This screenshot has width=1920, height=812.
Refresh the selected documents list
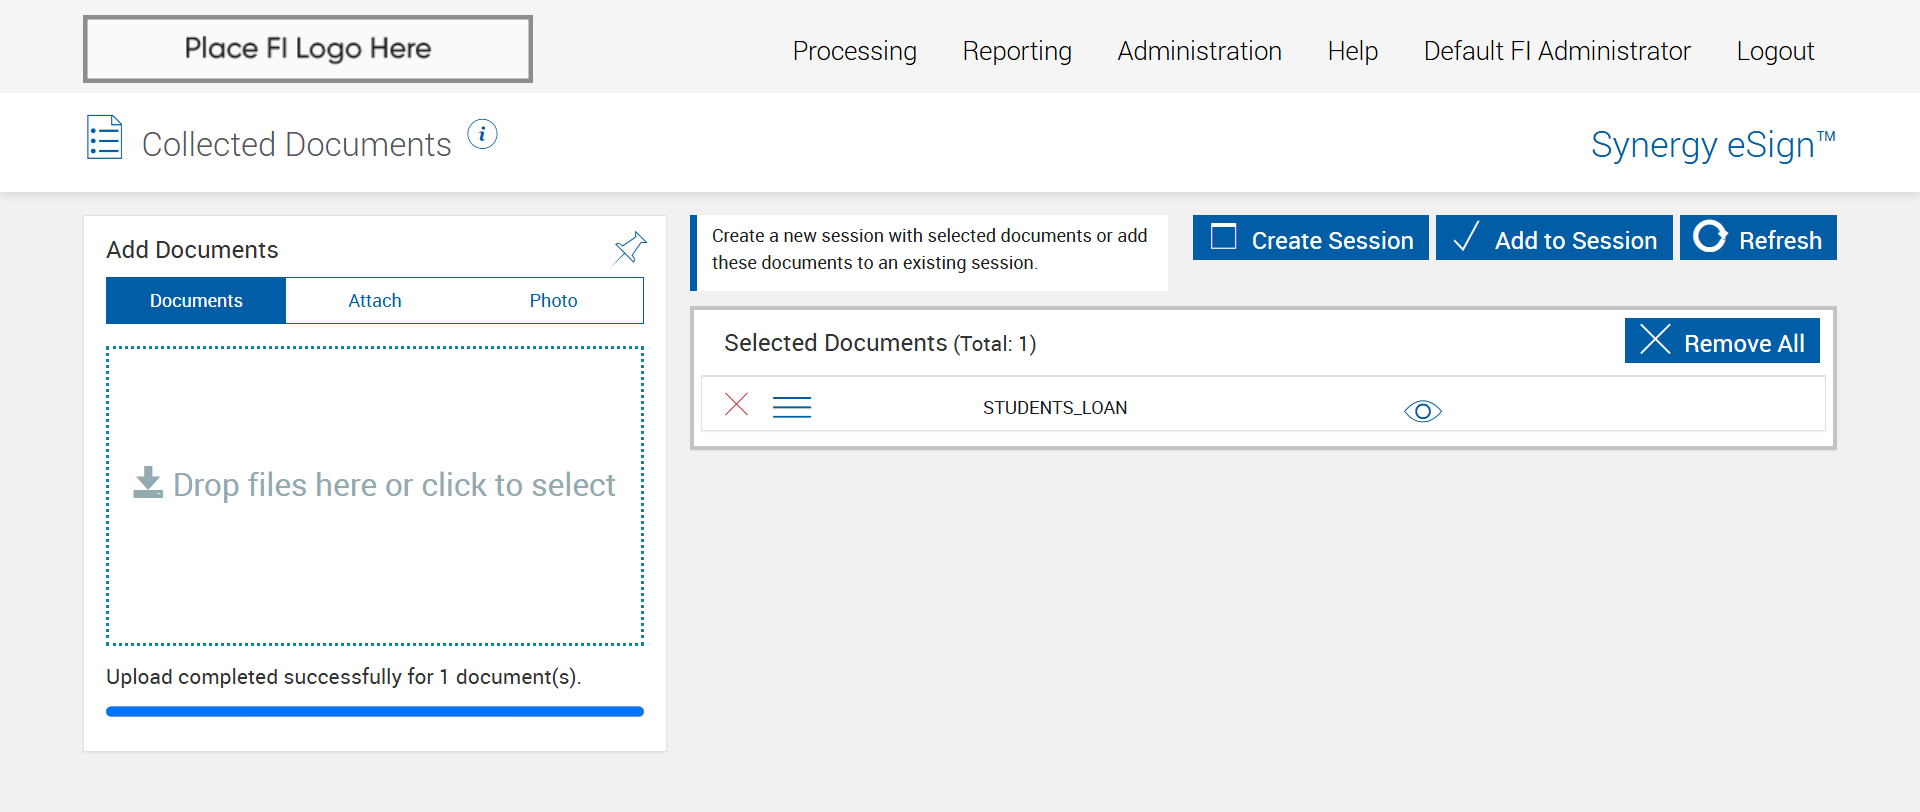point(1758,239)
